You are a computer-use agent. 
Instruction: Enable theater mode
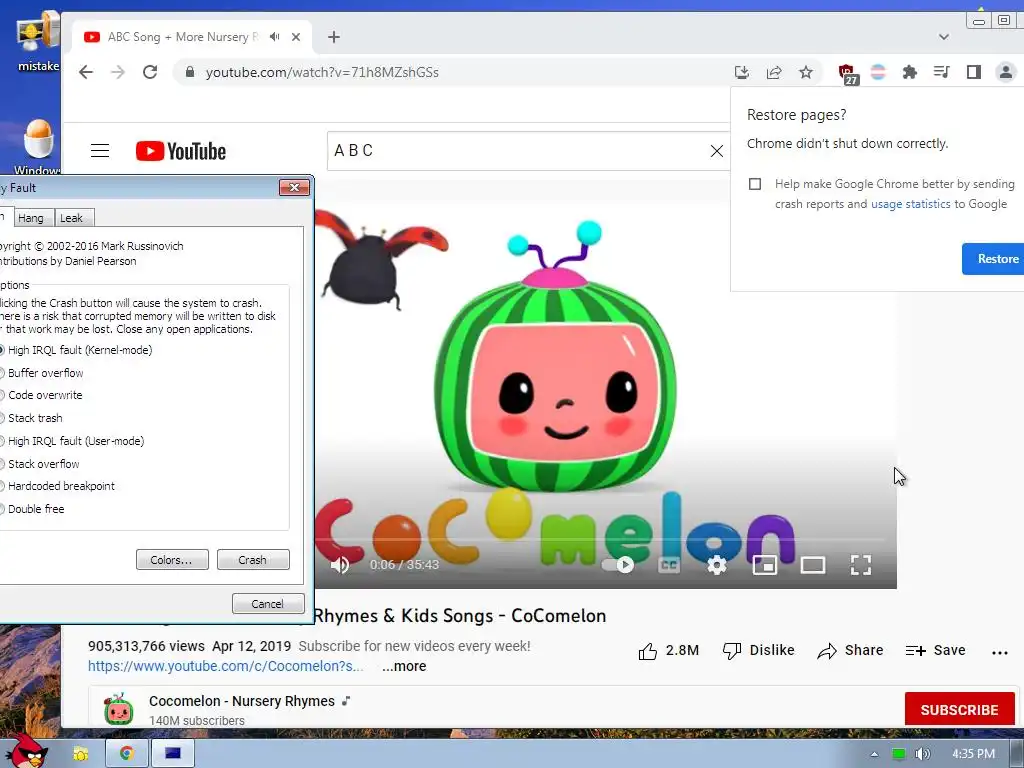click(x=813, y=565)
